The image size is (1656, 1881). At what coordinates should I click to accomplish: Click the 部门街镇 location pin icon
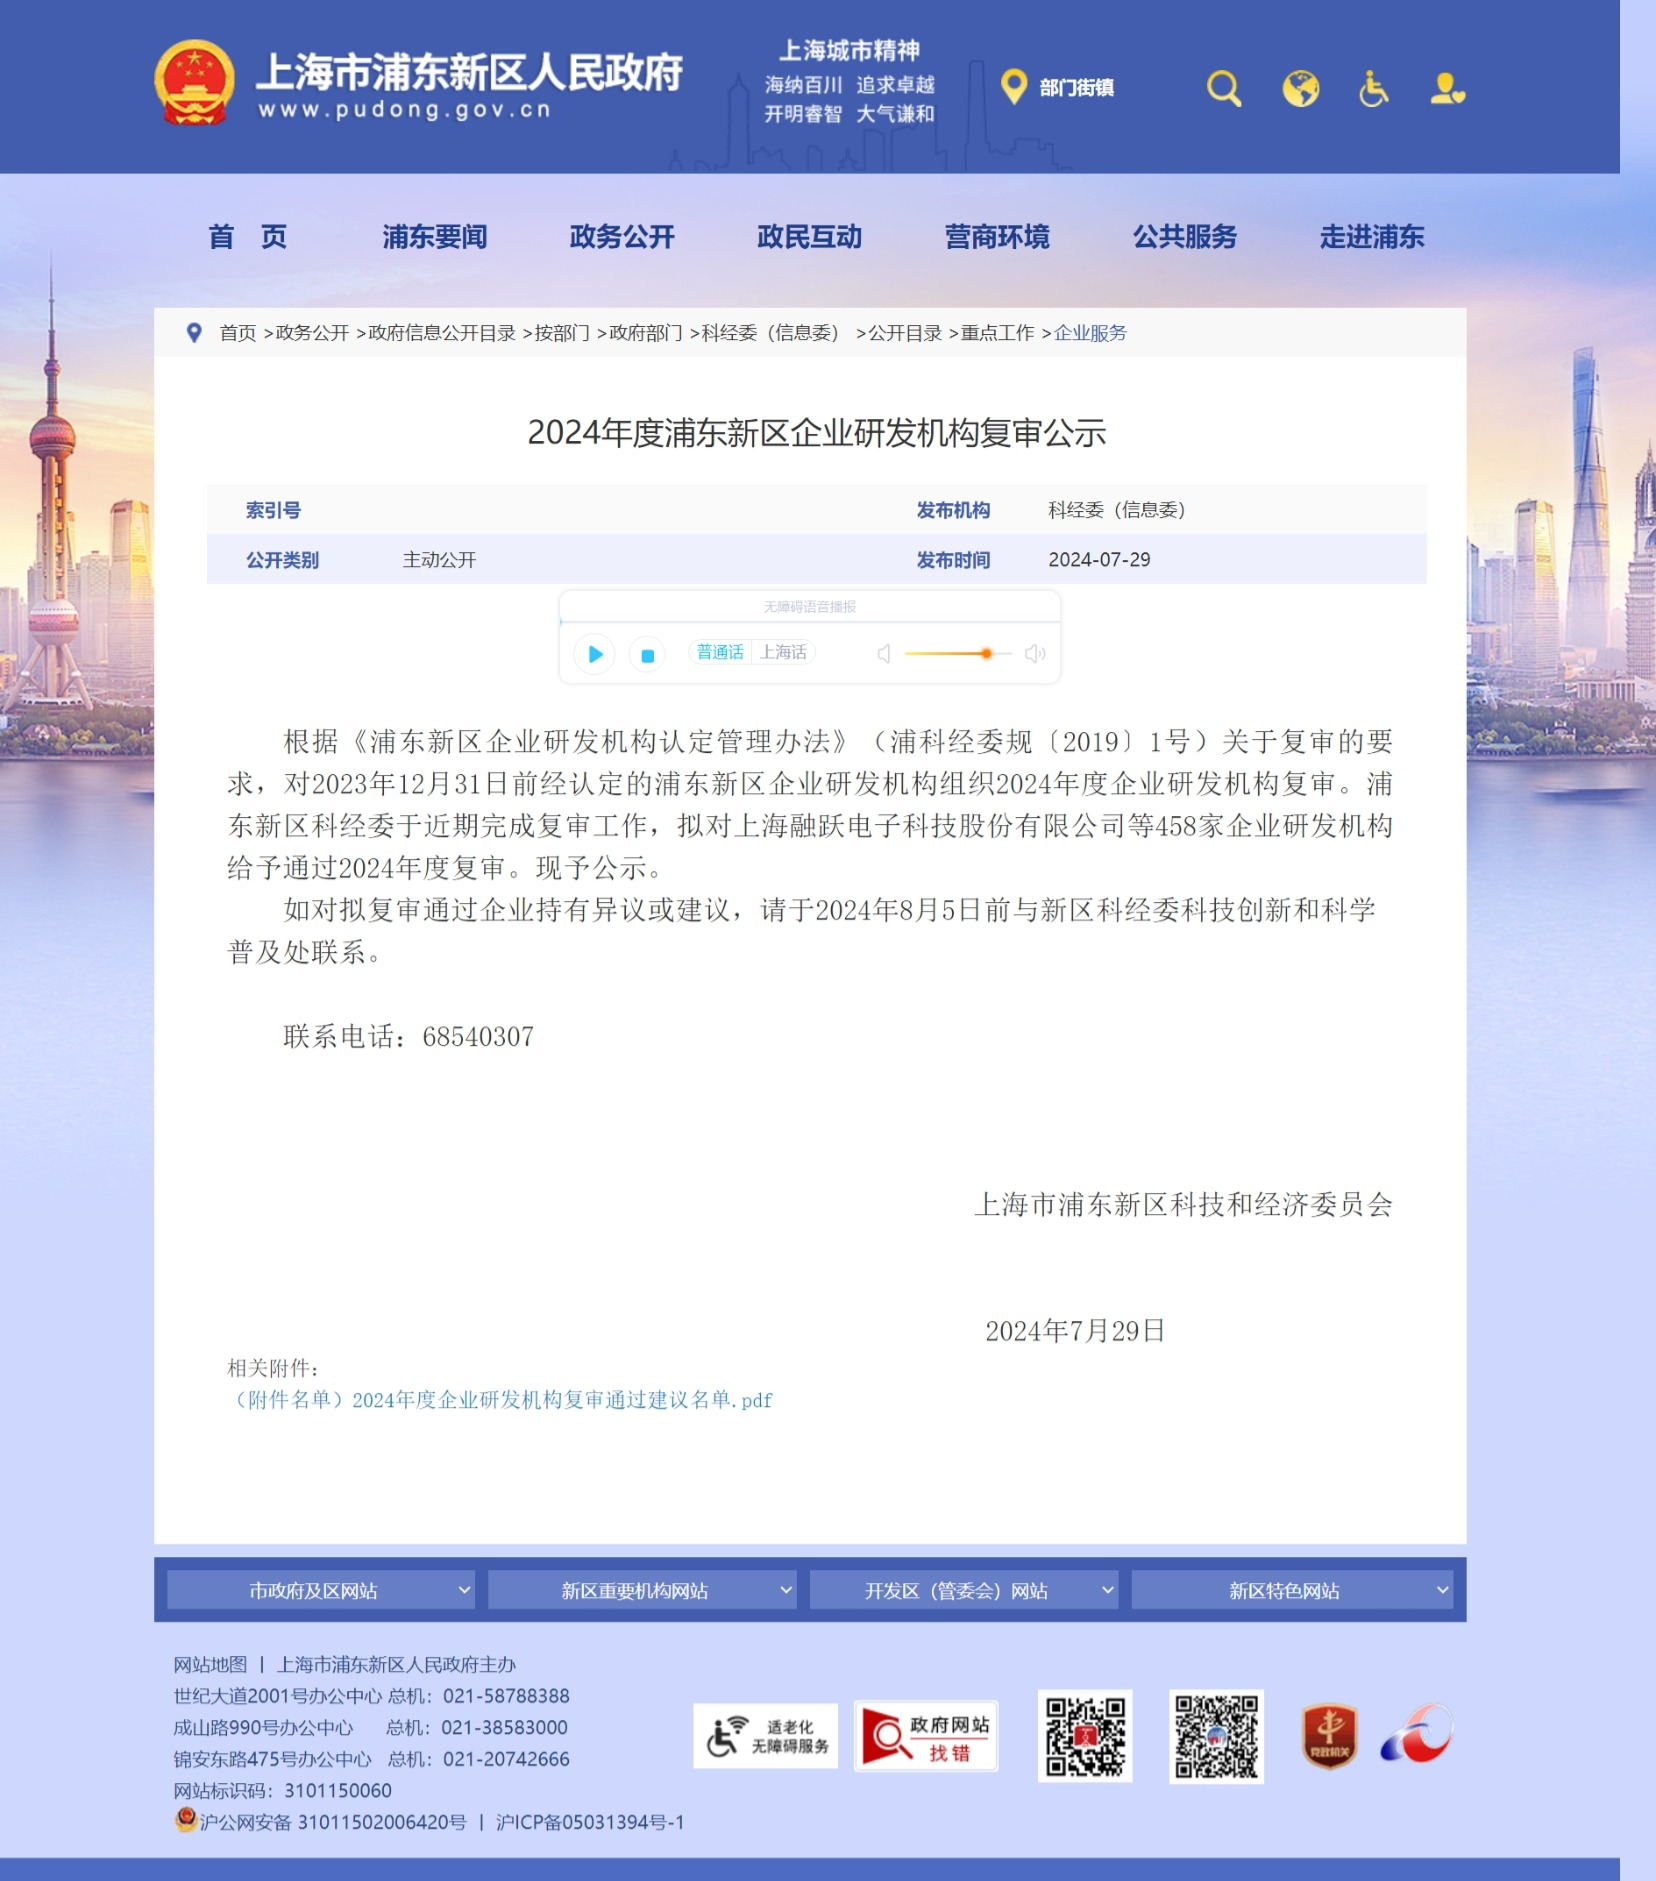tap(1014, 87)
